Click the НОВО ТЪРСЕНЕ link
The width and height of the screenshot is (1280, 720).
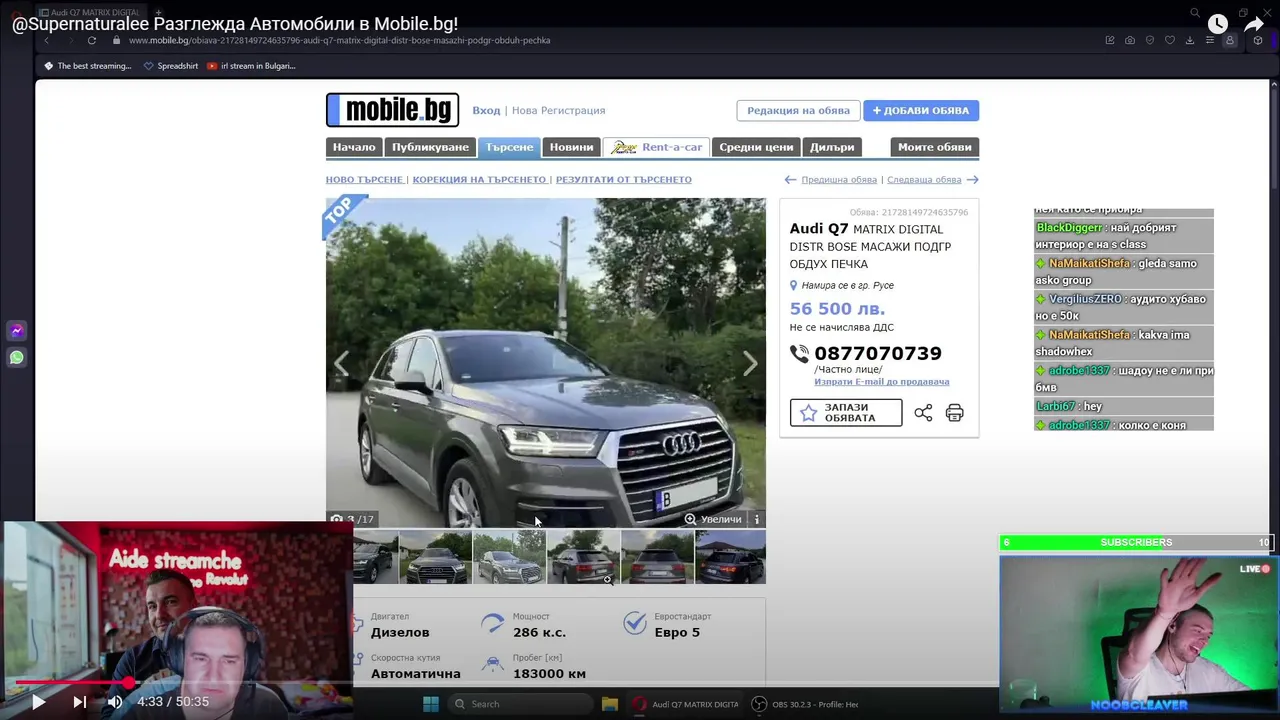(x=364, y=180)
